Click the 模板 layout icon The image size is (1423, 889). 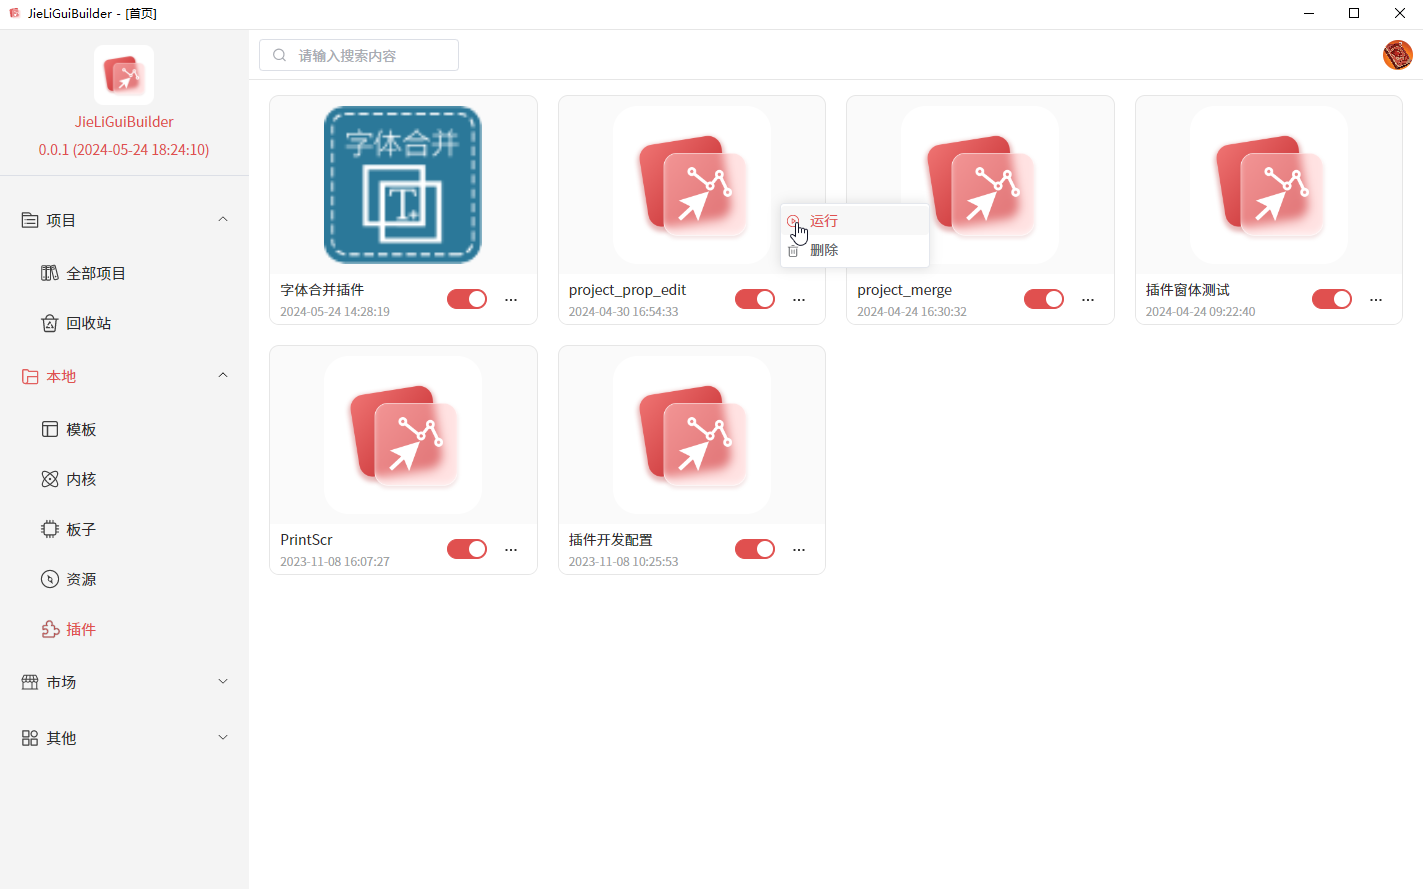(x=50, y=429)
